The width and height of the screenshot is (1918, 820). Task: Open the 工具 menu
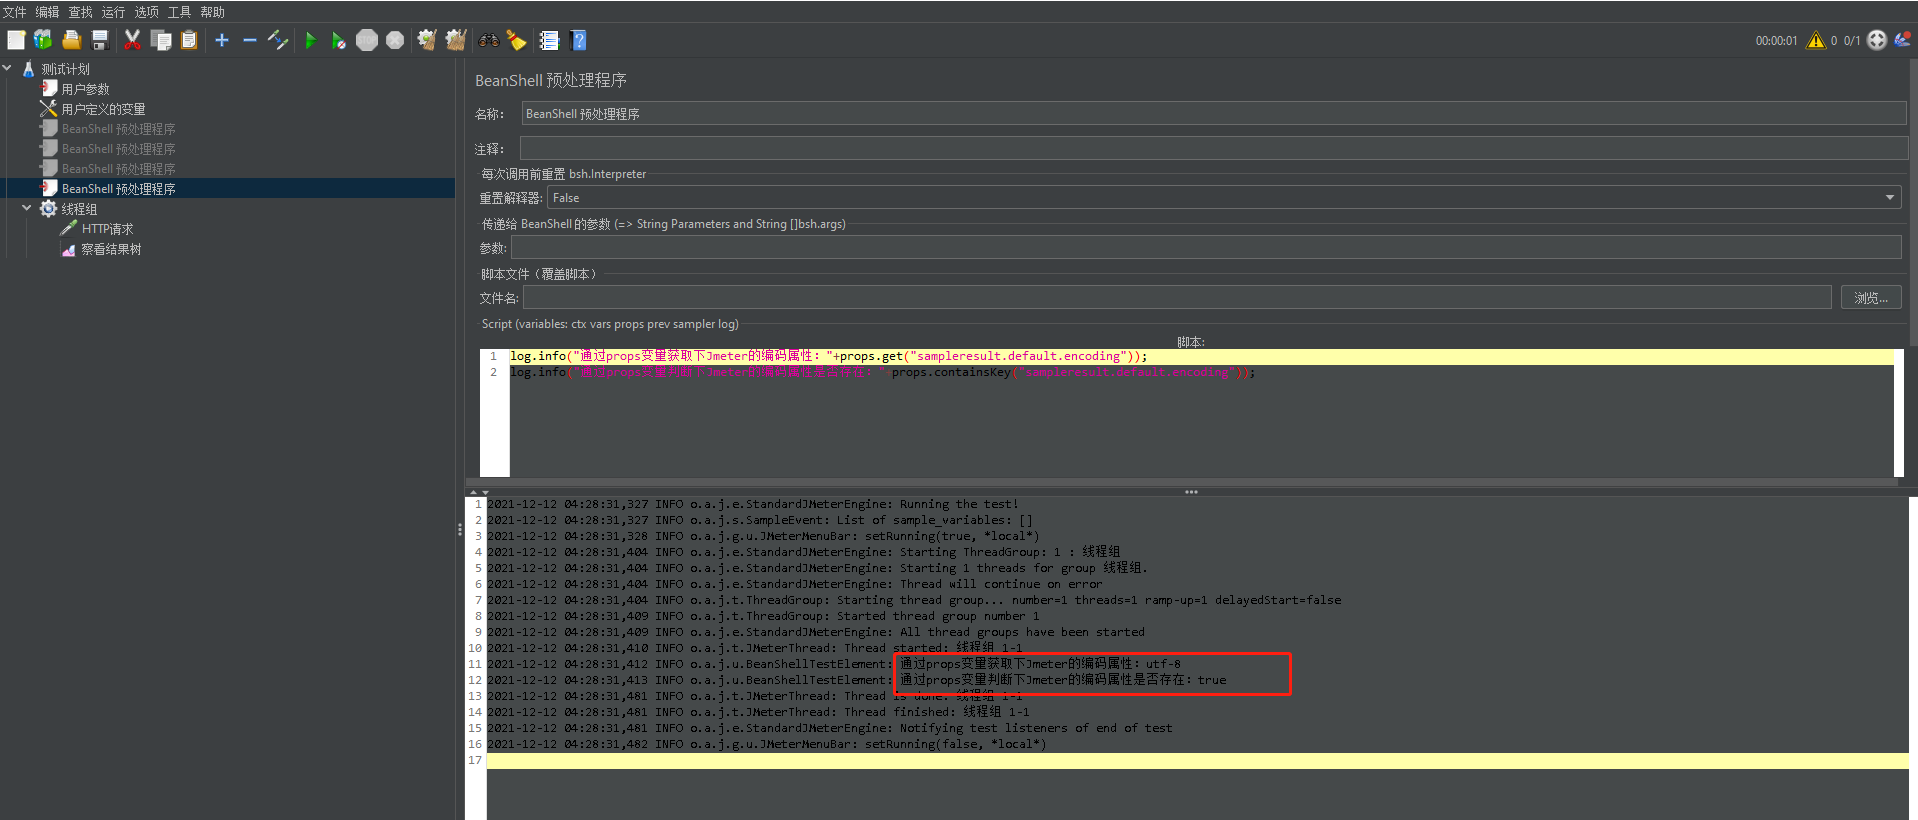179,12
